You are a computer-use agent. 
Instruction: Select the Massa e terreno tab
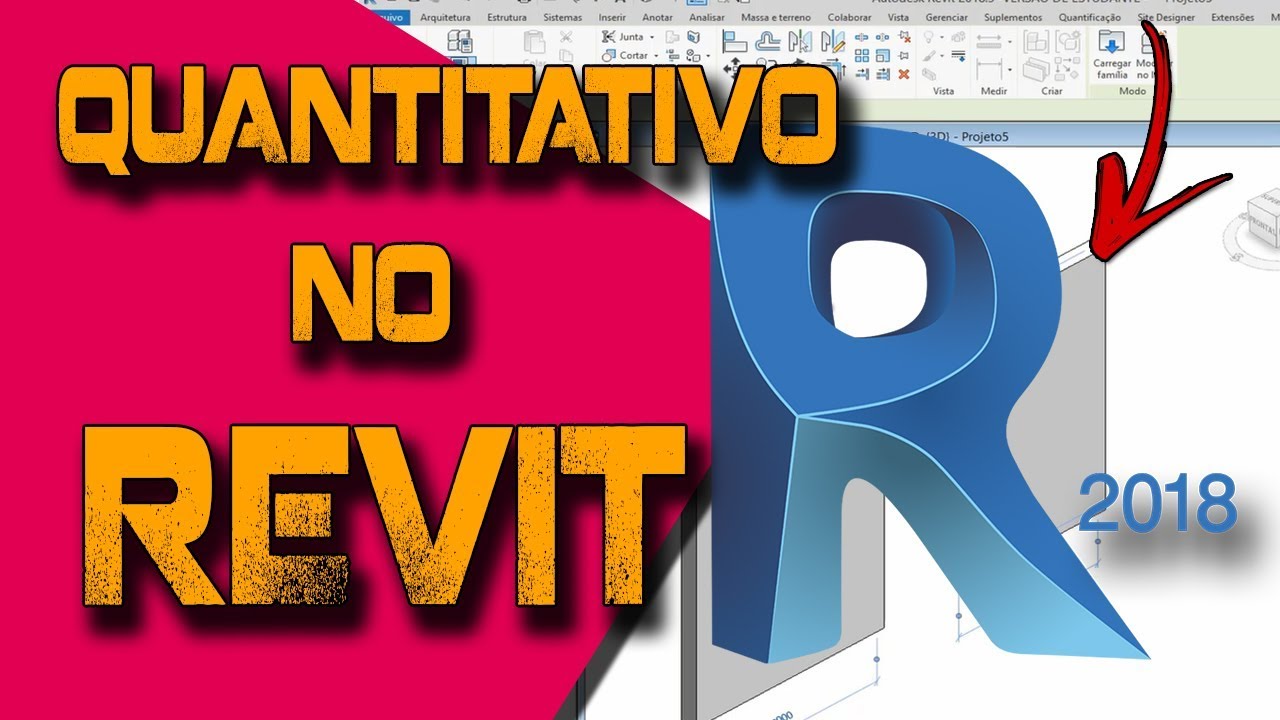pos(777,17)
